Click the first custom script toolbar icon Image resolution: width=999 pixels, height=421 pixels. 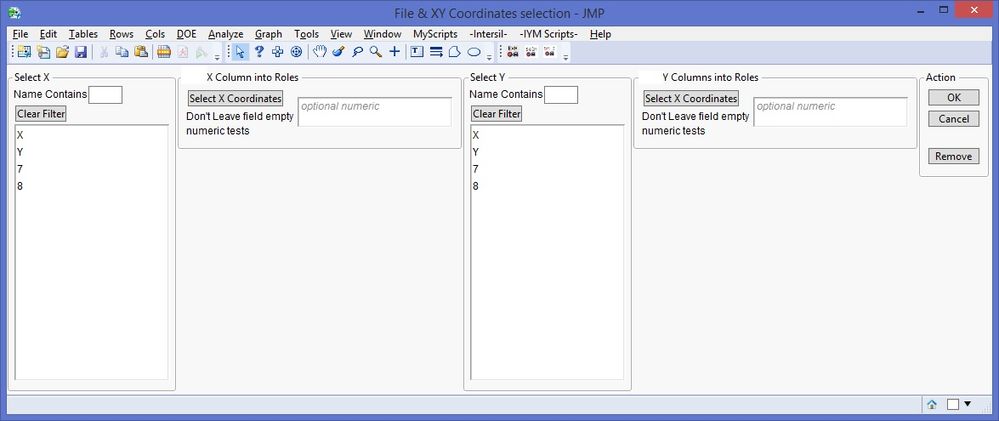coord(512,52)
